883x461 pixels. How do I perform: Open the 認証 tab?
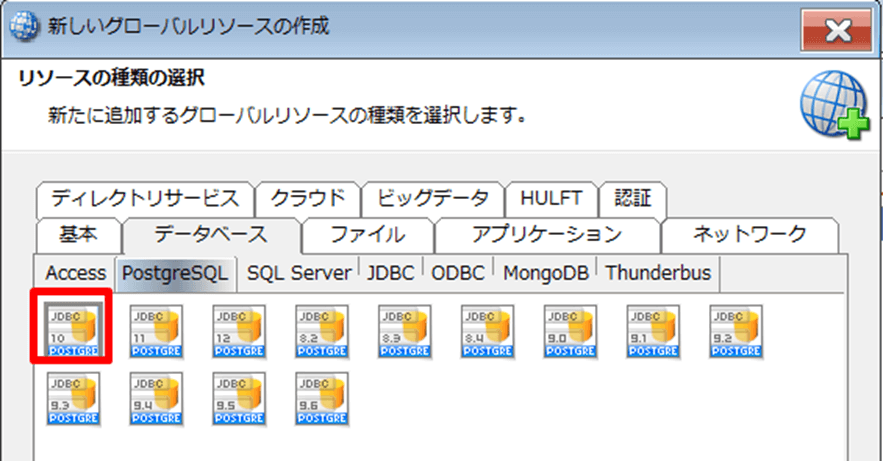(632, 199)
